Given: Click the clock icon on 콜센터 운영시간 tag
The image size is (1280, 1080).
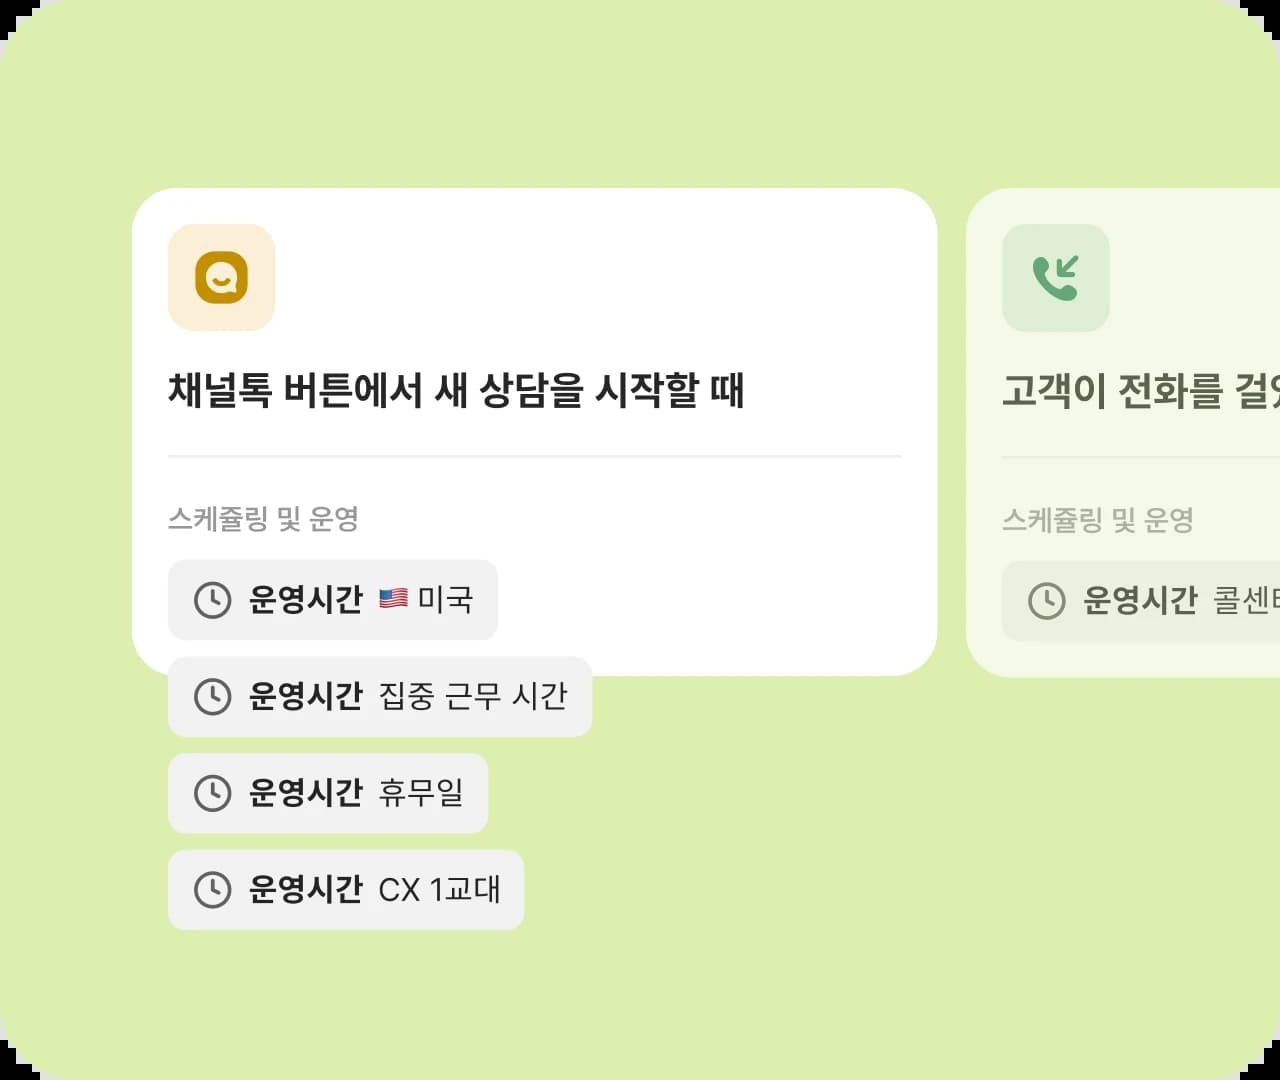Looking at the screenshot, I should (1046, 601).
